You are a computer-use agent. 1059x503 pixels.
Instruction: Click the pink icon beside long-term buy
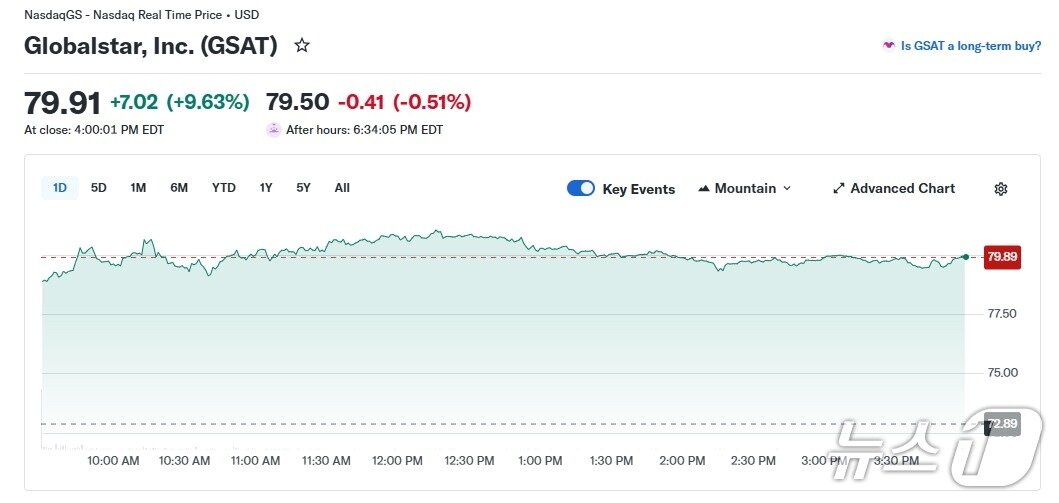[x=888, y=46]
